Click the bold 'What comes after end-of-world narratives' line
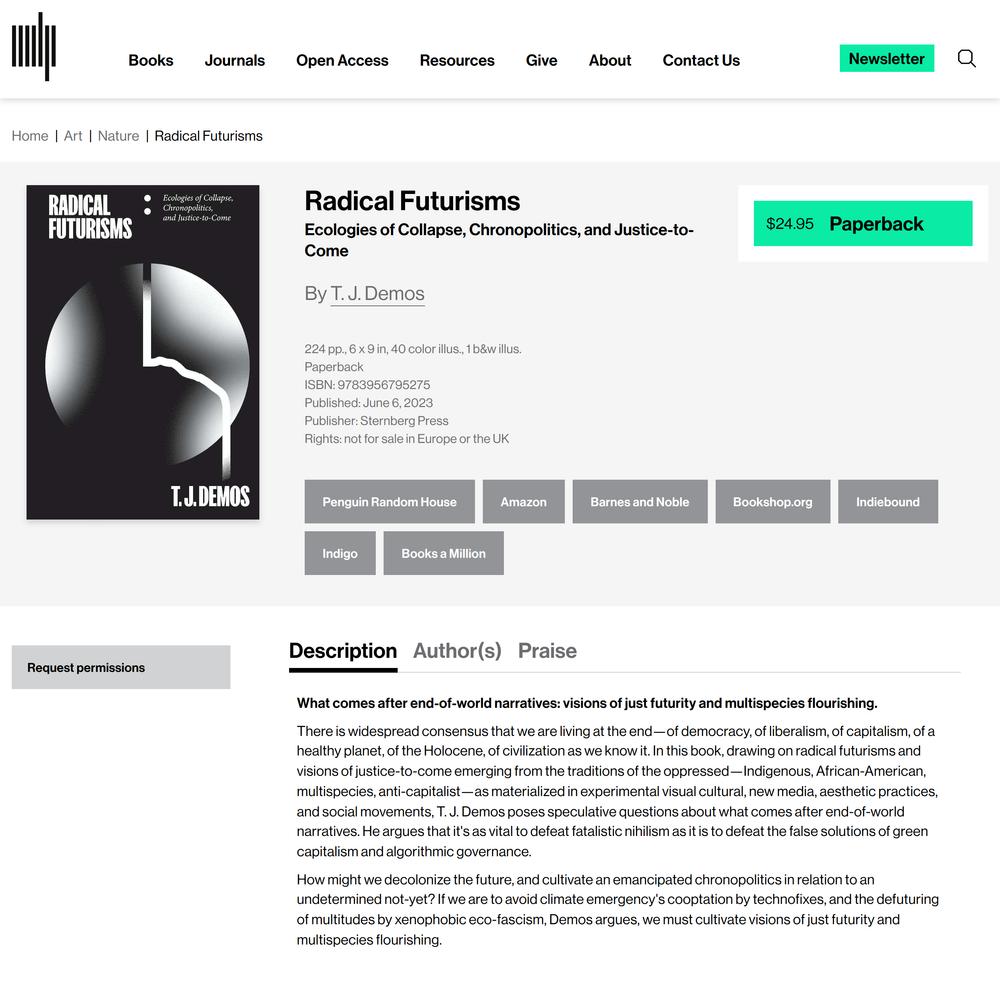 point(587,703)
